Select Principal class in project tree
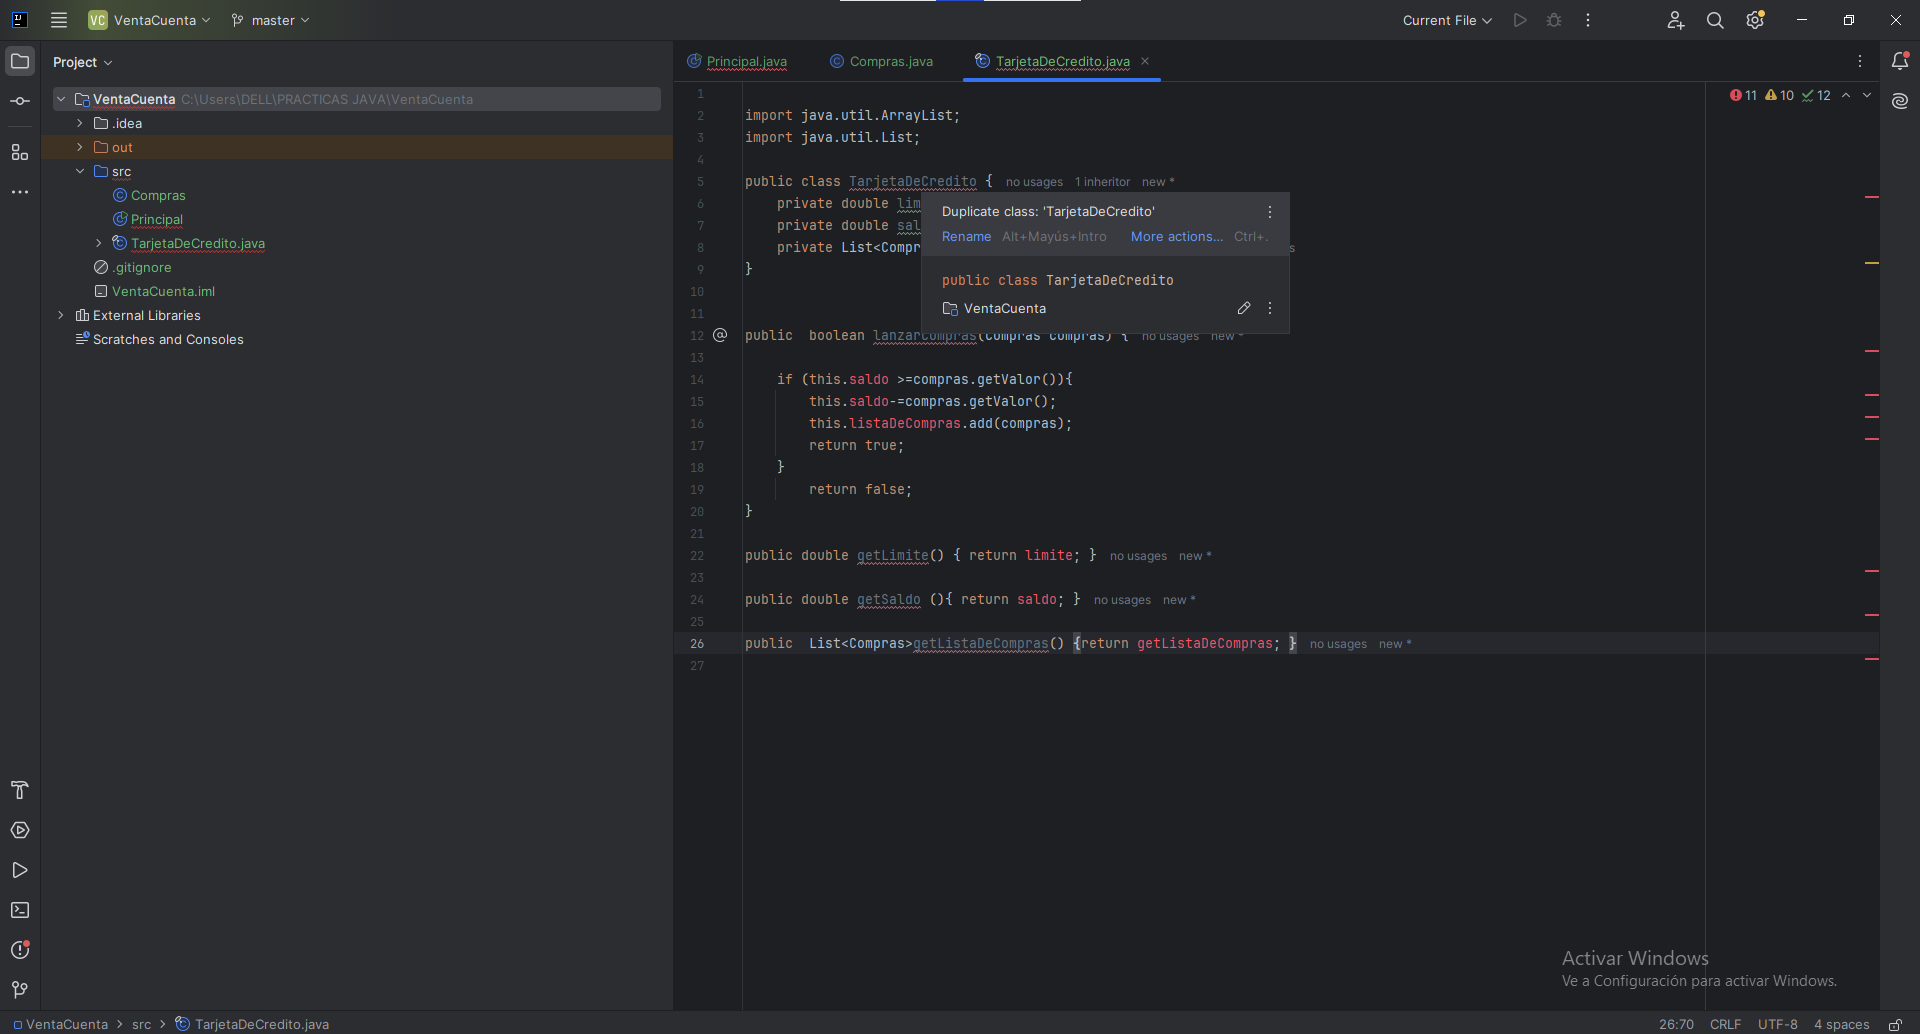Screen dimensions: 1920x1034 [157, 219]
